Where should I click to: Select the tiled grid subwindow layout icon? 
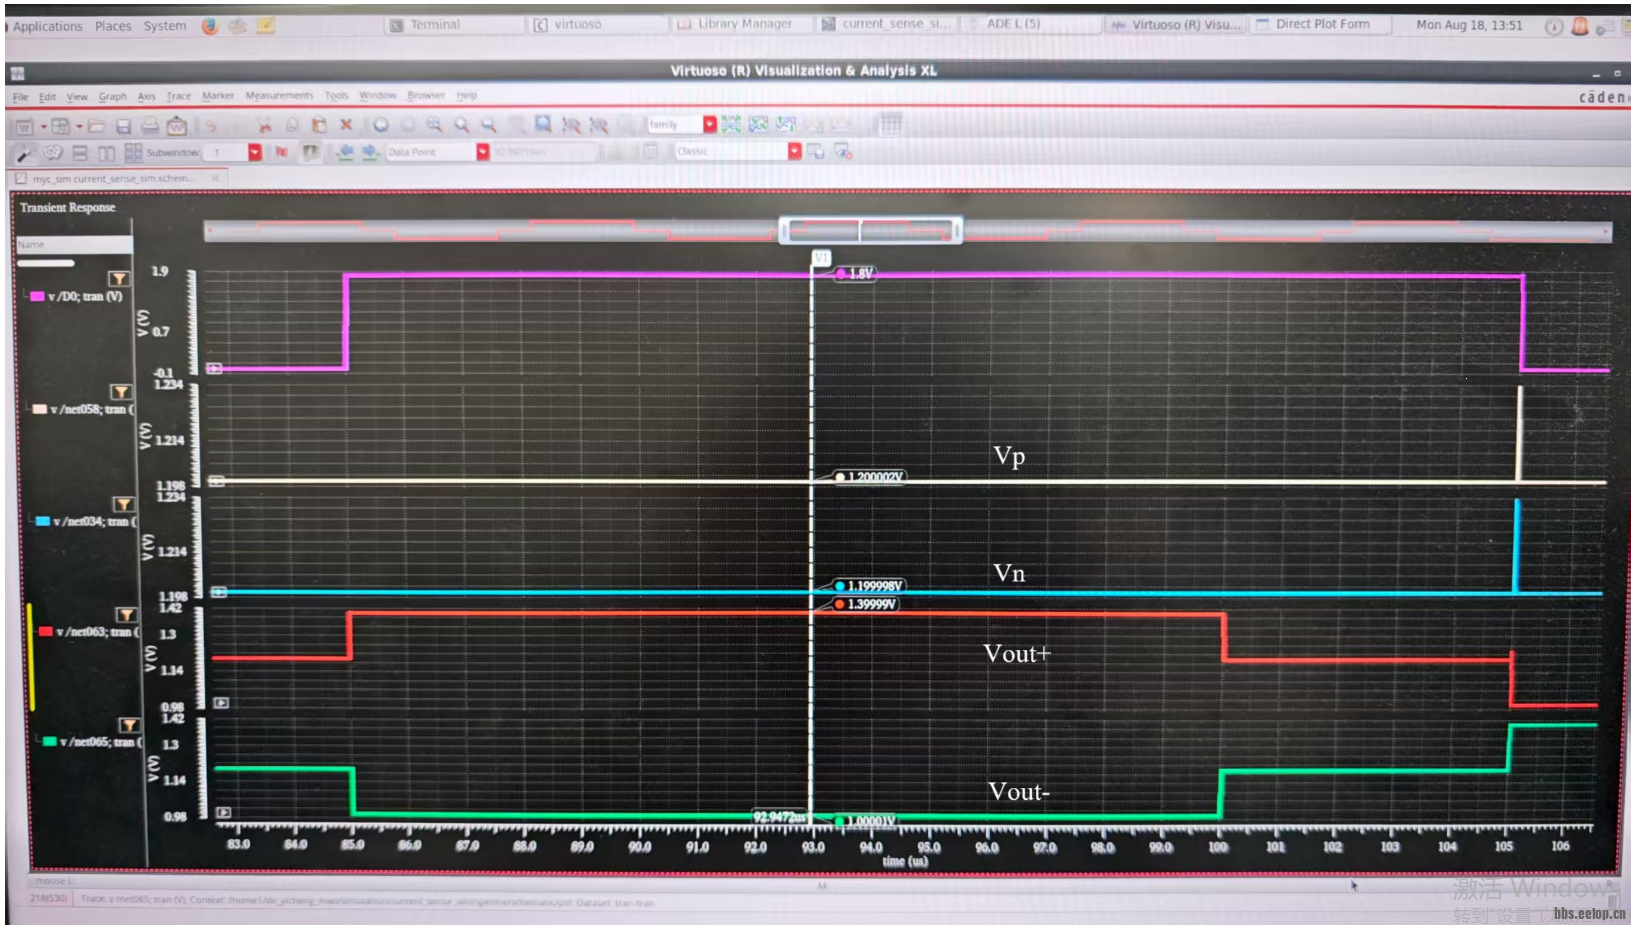133,153
